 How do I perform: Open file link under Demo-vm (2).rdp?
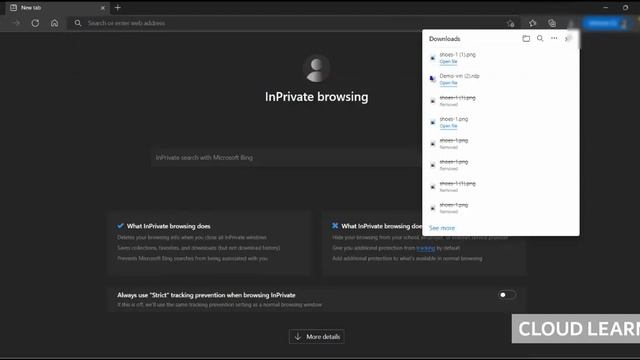[448, 83]
